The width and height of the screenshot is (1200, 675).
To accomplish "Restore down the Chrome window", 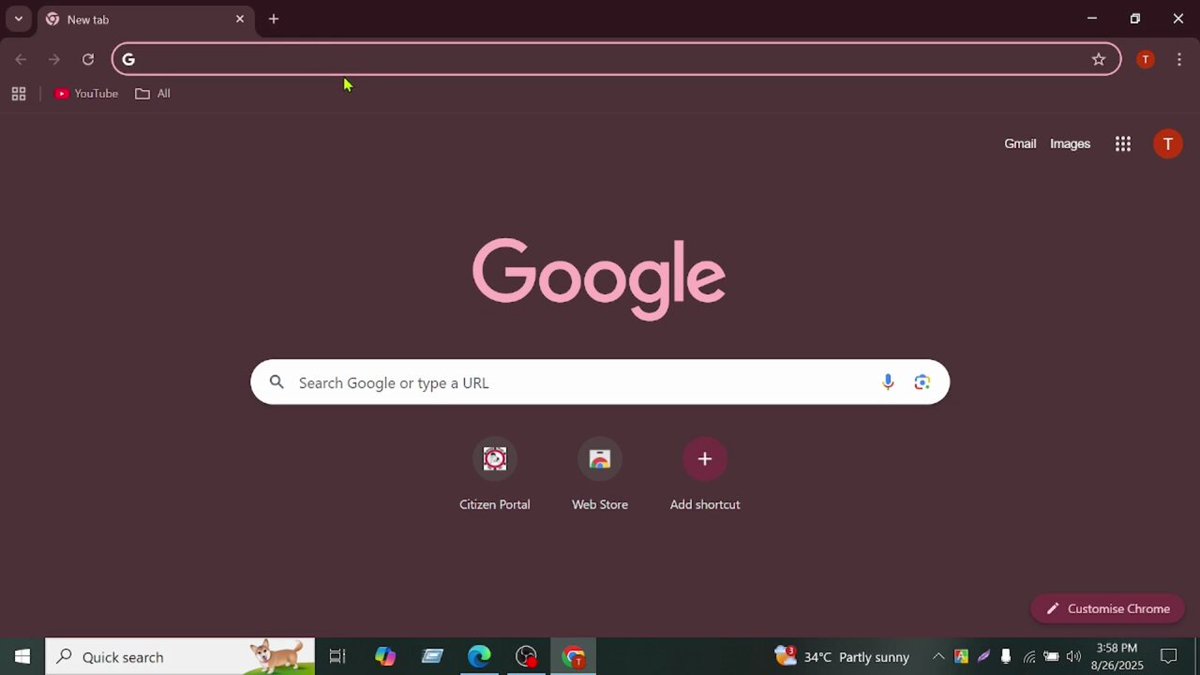I will point(1135,18).
